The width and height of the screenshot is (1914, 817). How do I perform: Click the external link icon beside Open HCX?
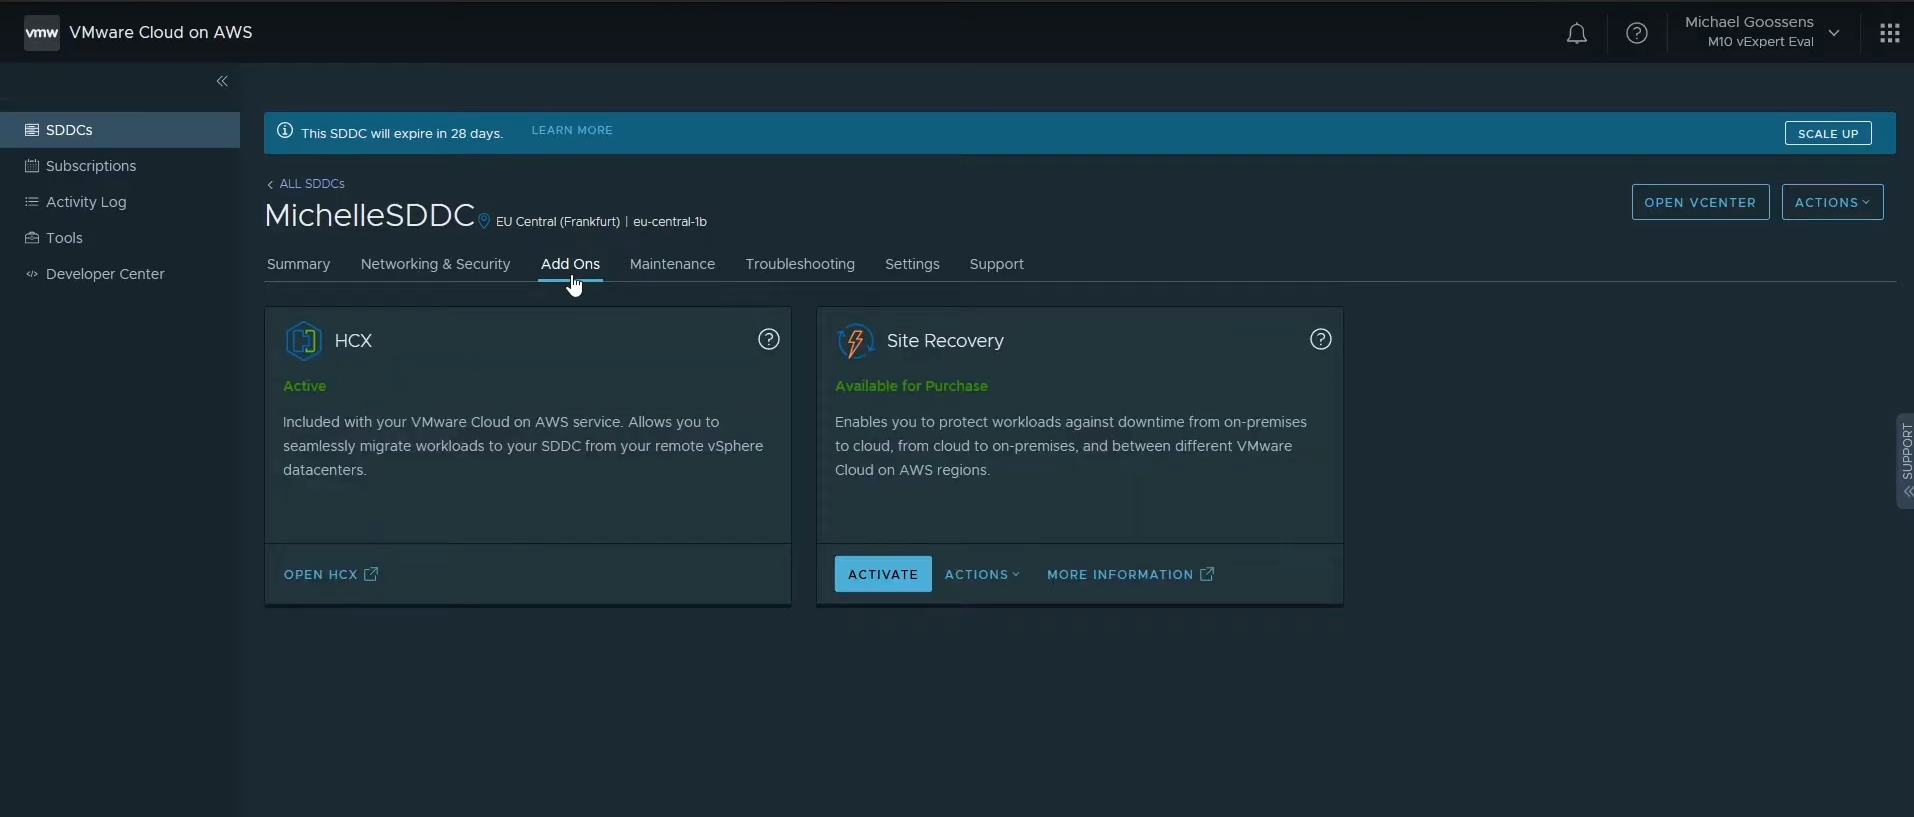click(371, 574)
